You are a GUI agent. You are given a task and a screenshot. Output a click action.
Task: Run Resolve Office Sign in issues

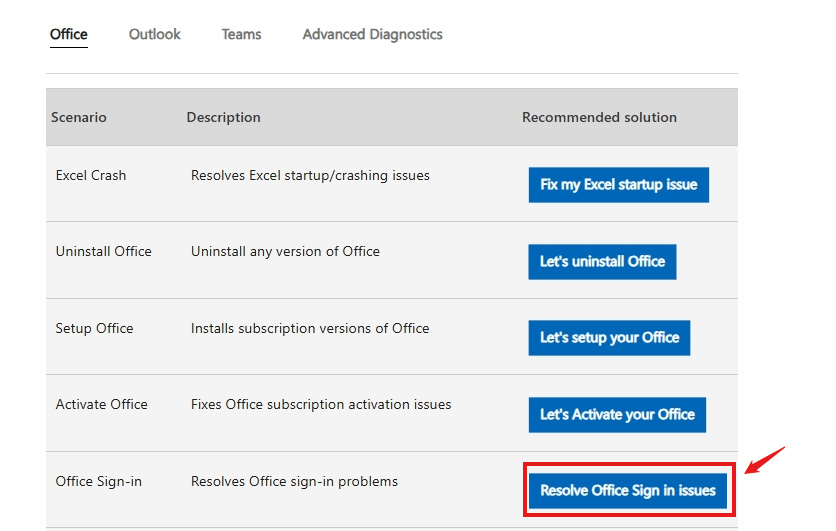[x=628, y=490]
